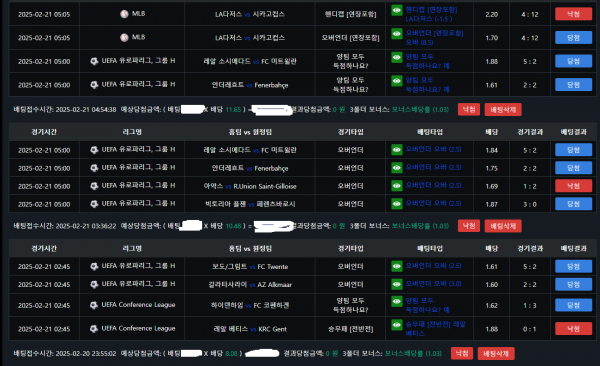Viewport: 600px width, 366px height.
Task: Click eye icon in 레알 소시에다드 오버언더 row
Action: (x=397, y=150)
